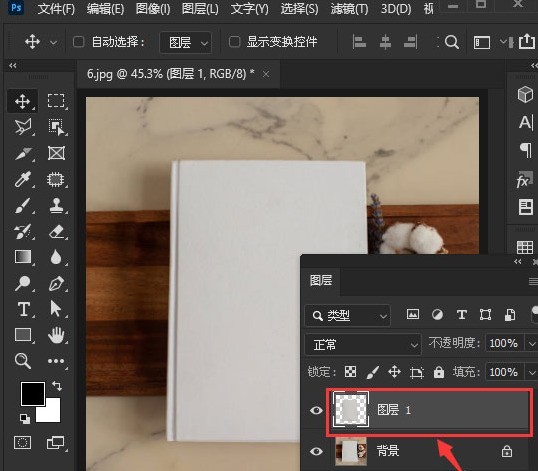
Task: Open the 正常 blend mode dropdown
Action: 363,344
